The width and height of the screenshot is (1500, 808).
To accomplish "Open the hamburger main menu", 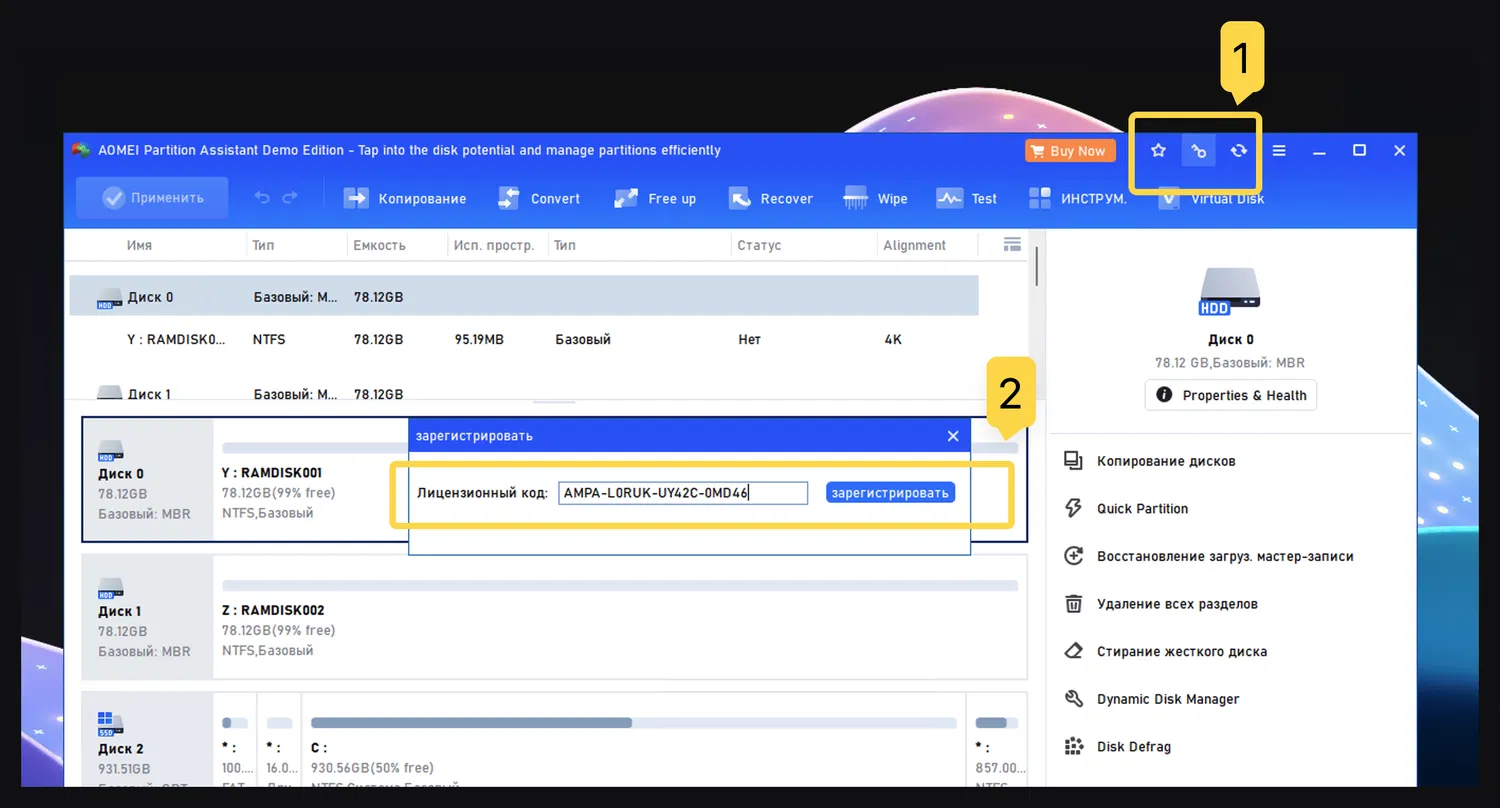I will (1279, 150).
